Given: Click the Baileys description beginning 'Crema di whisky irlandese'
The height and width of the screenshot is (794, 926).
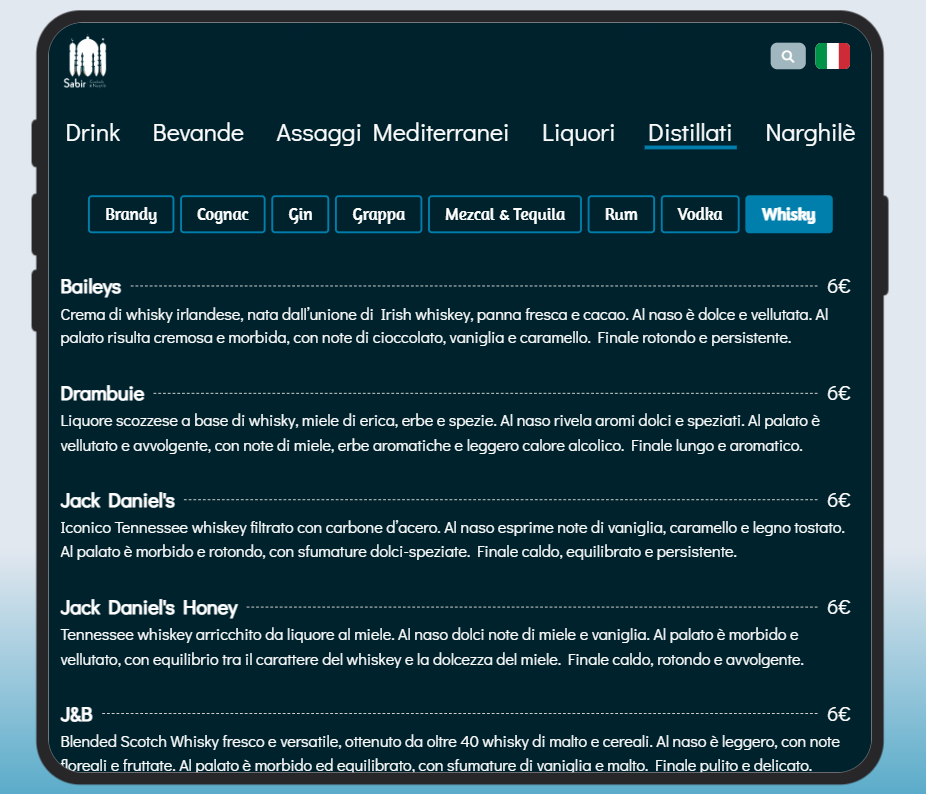Looking at the screenshot, I should 444,326.
